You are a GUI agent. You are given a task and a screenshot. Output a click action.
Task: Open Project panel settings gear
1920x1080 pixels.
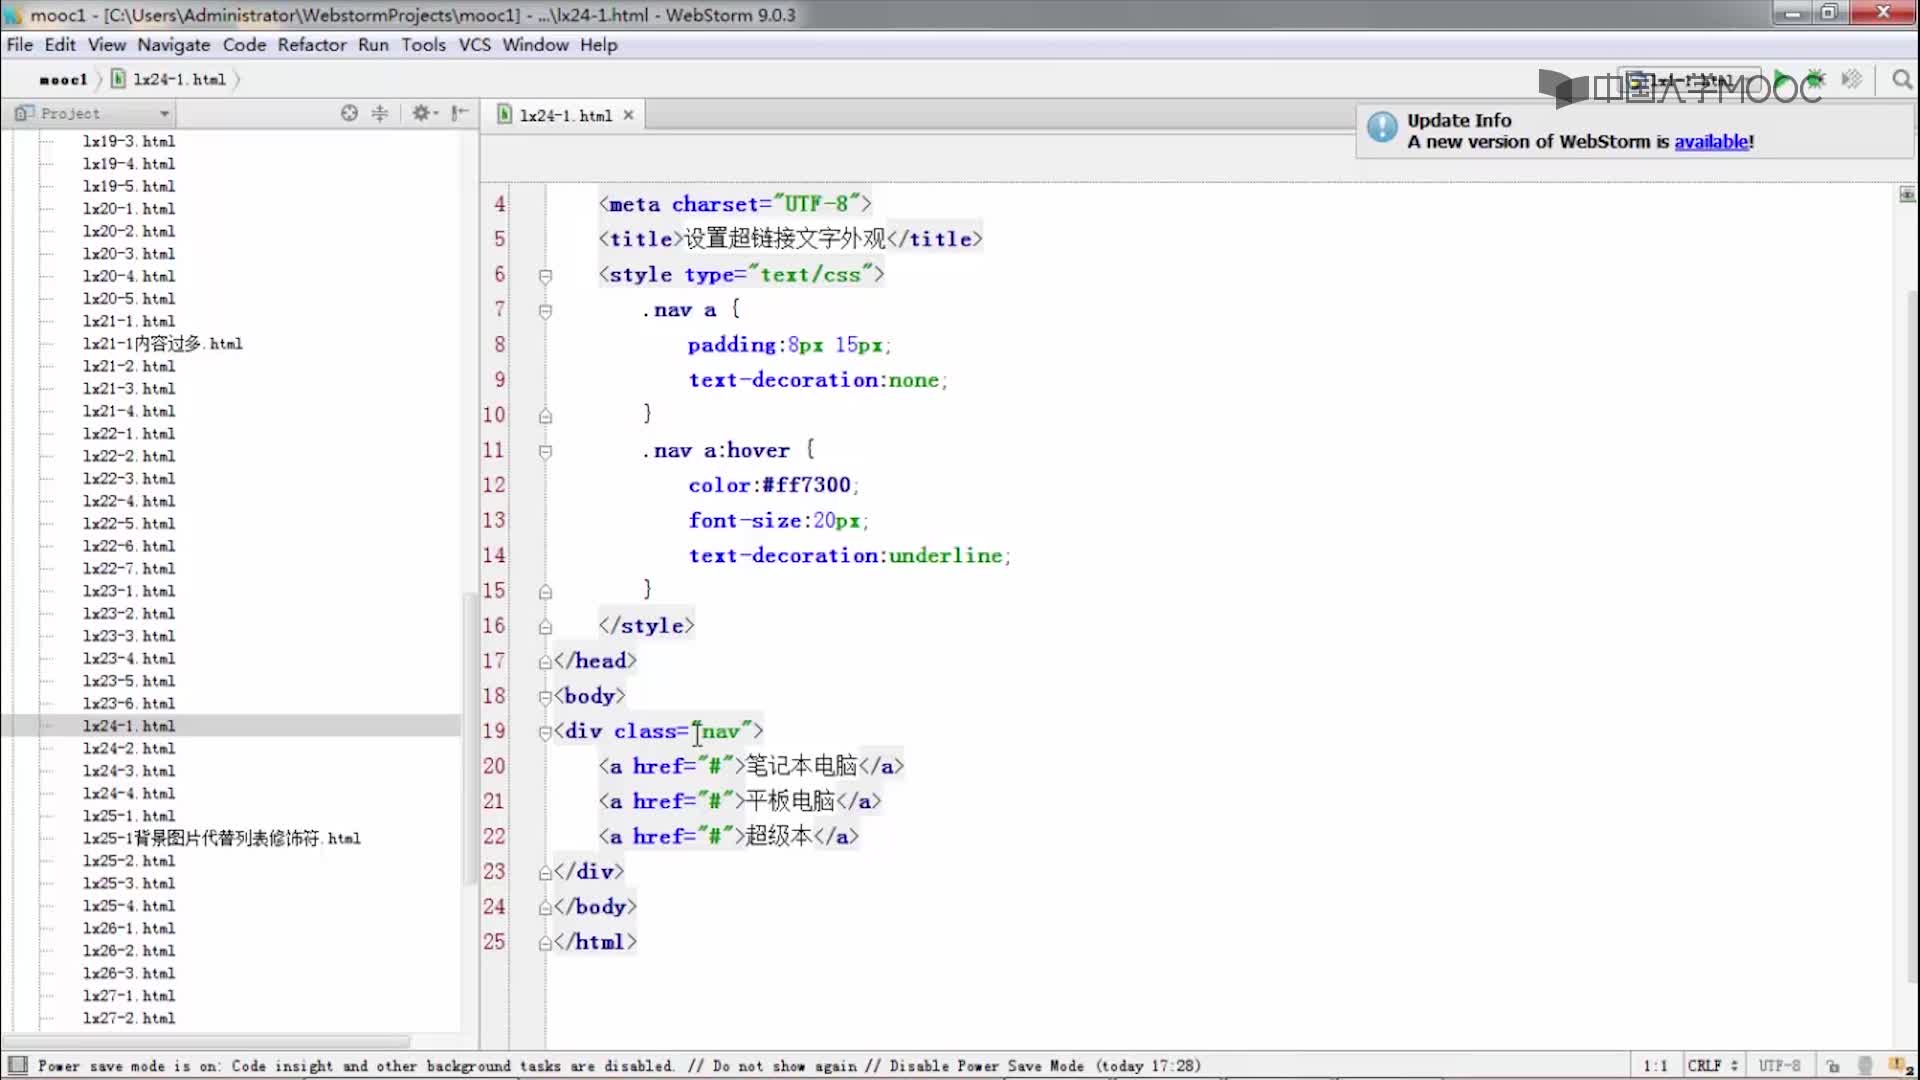coord(423,113)
